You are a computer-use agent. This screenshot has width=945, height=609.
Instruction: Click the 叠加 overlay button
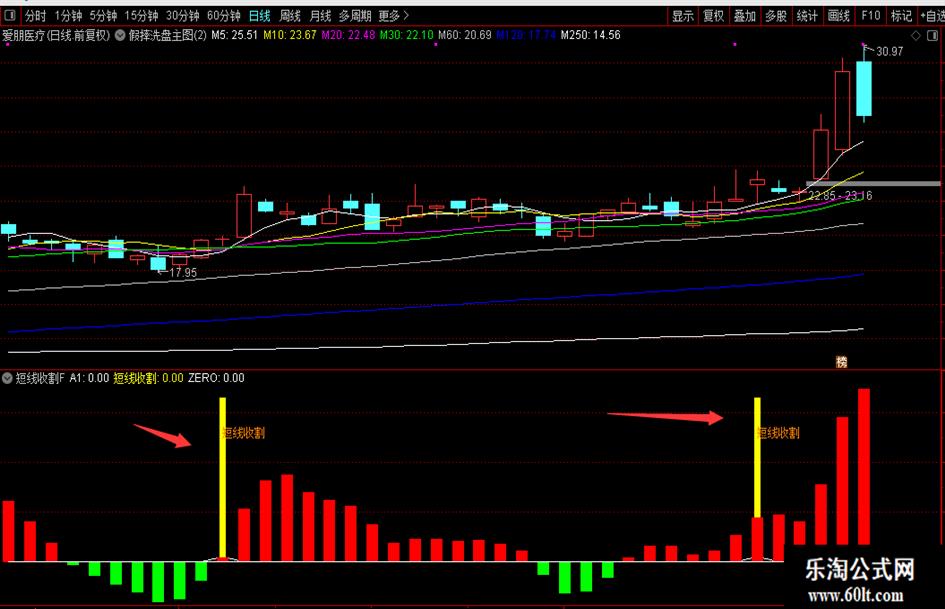[745, 16]
